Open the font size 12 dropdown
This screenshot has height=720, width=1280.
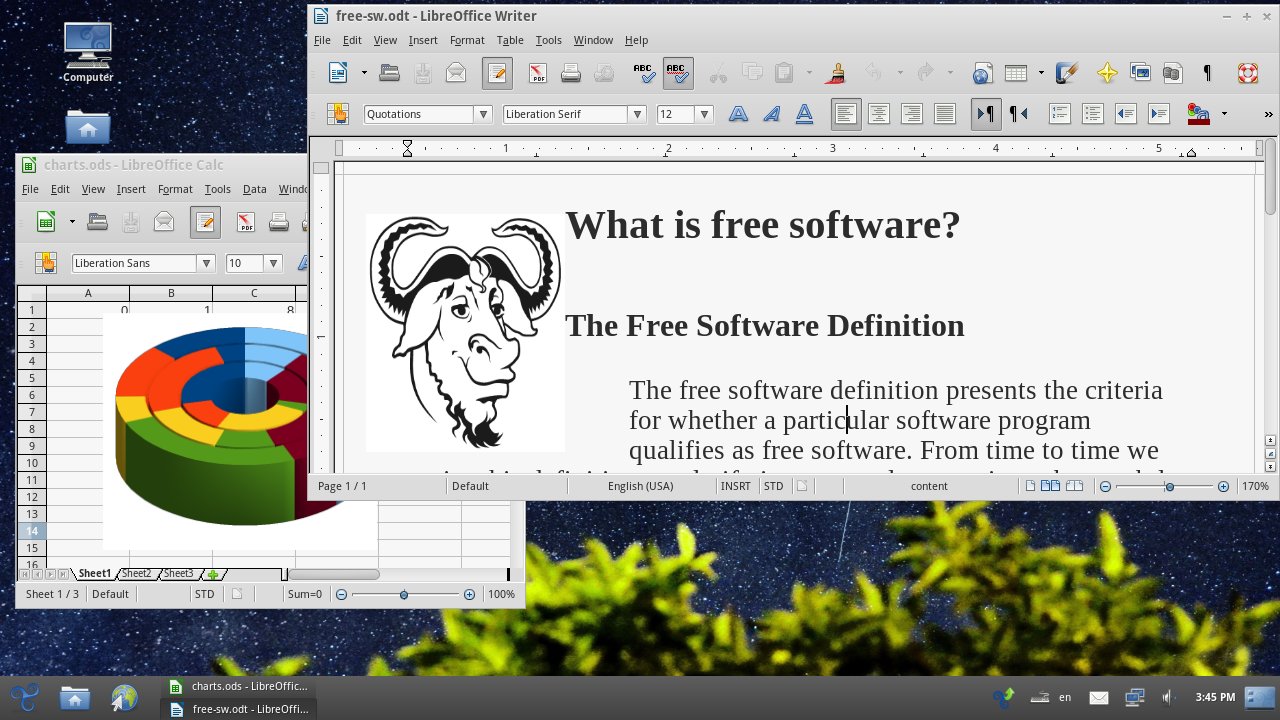(704, 114)
